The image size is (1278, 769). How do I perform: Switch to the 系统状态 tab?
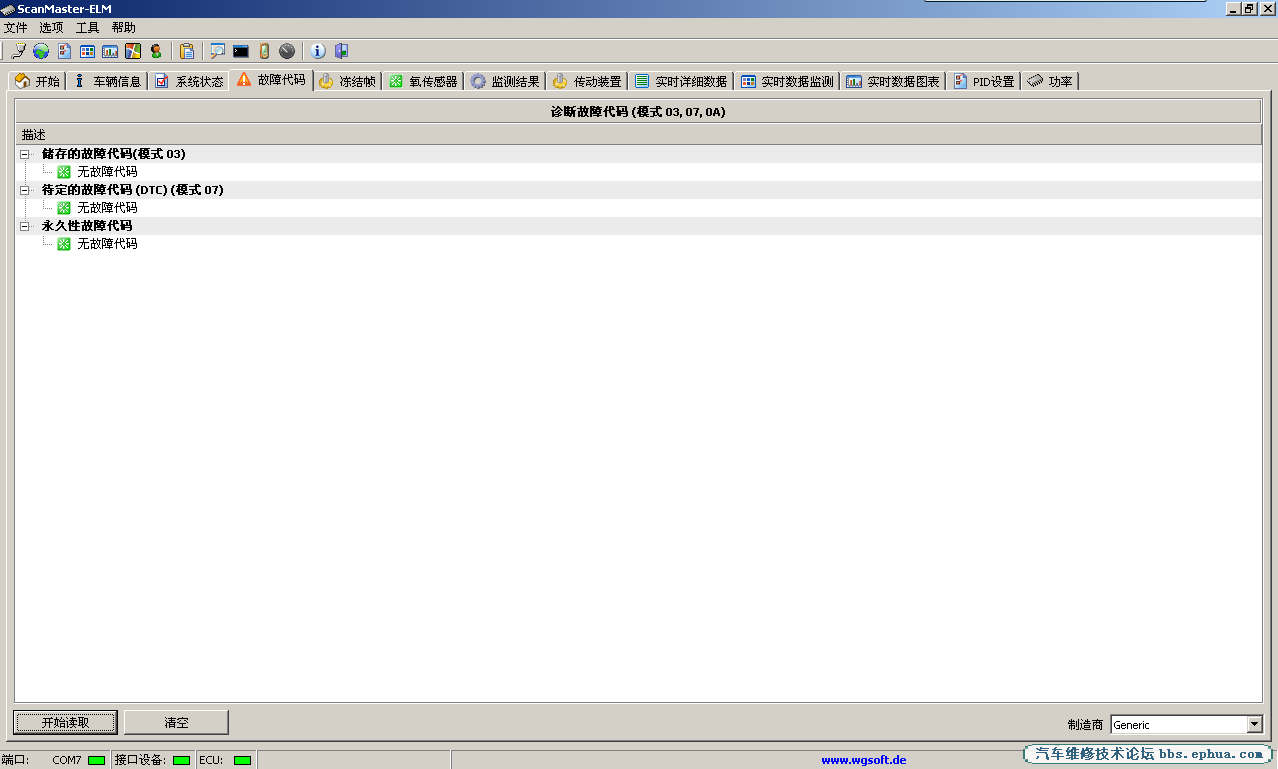tap(189, 81)
